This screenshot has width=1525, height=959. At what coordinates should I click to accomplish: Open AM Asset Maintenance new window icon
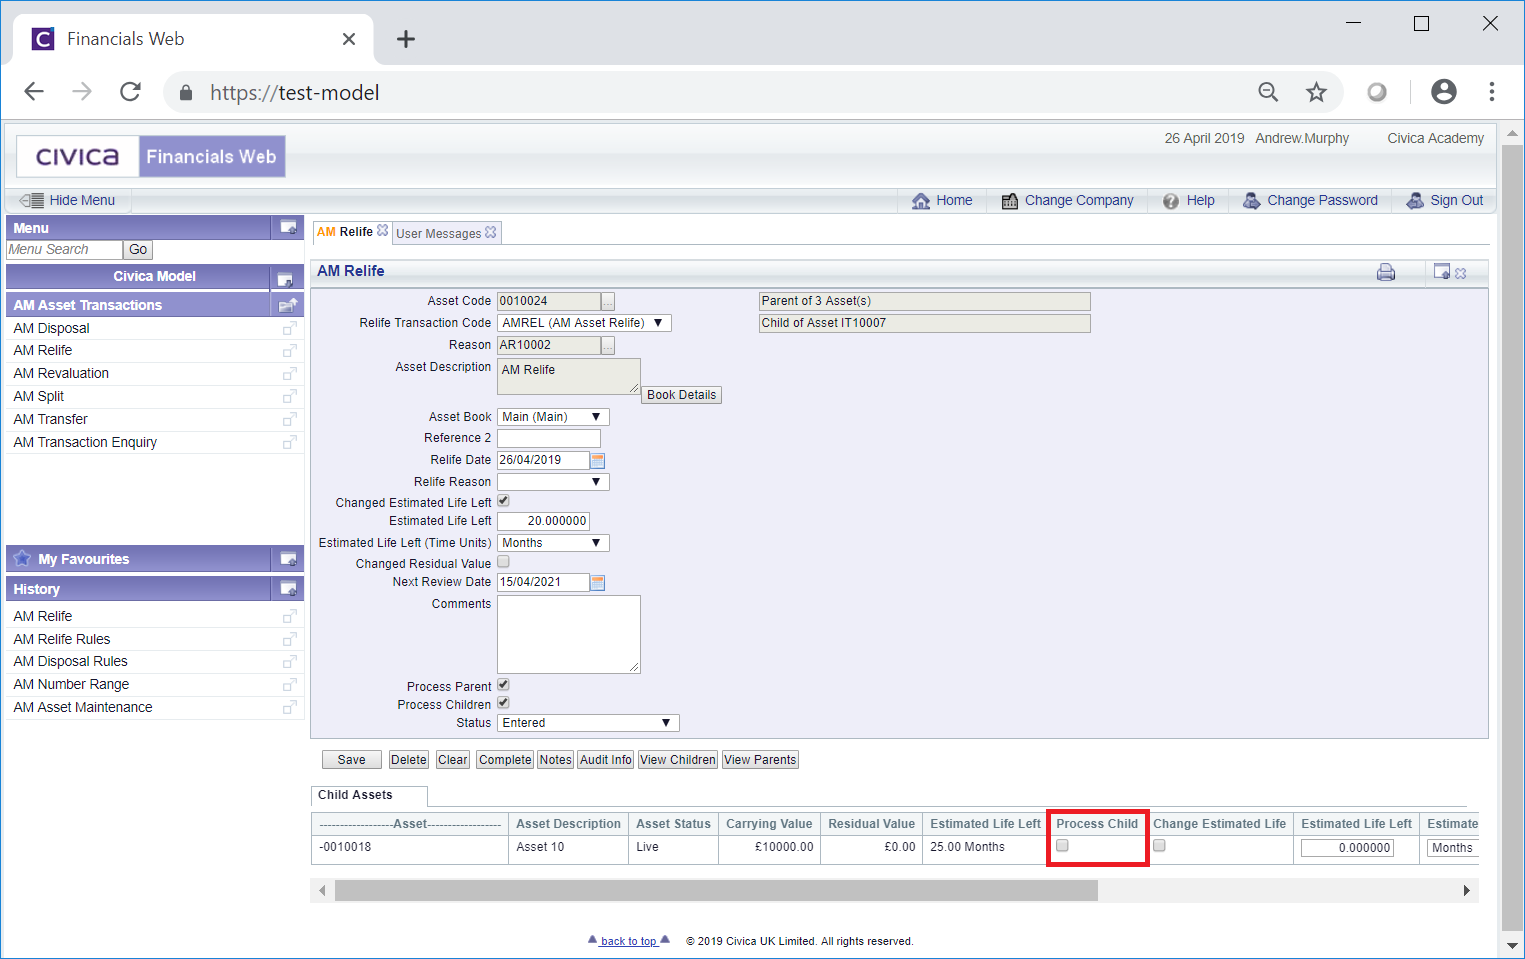point(290,707)
